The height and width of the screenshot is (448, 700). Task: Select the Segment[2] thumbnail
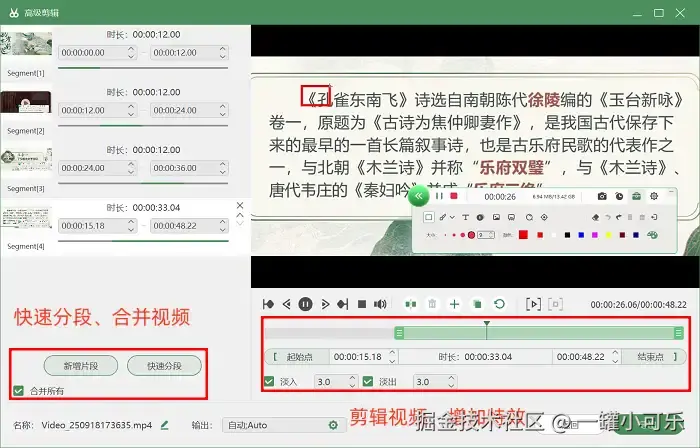click(x=26, y=102)
